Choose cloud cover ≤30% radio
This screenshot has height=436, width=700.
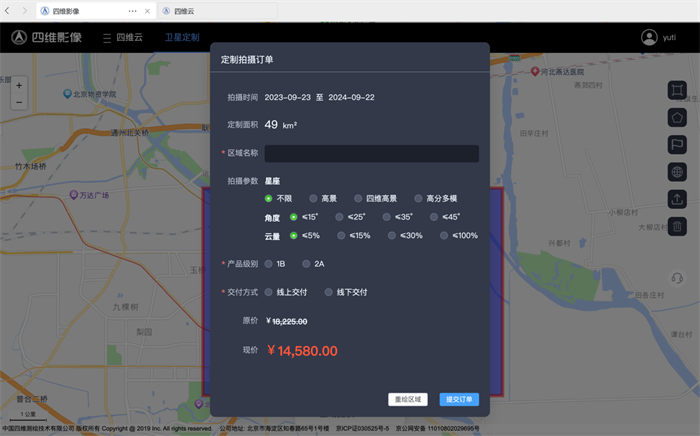tap(392, 235)
